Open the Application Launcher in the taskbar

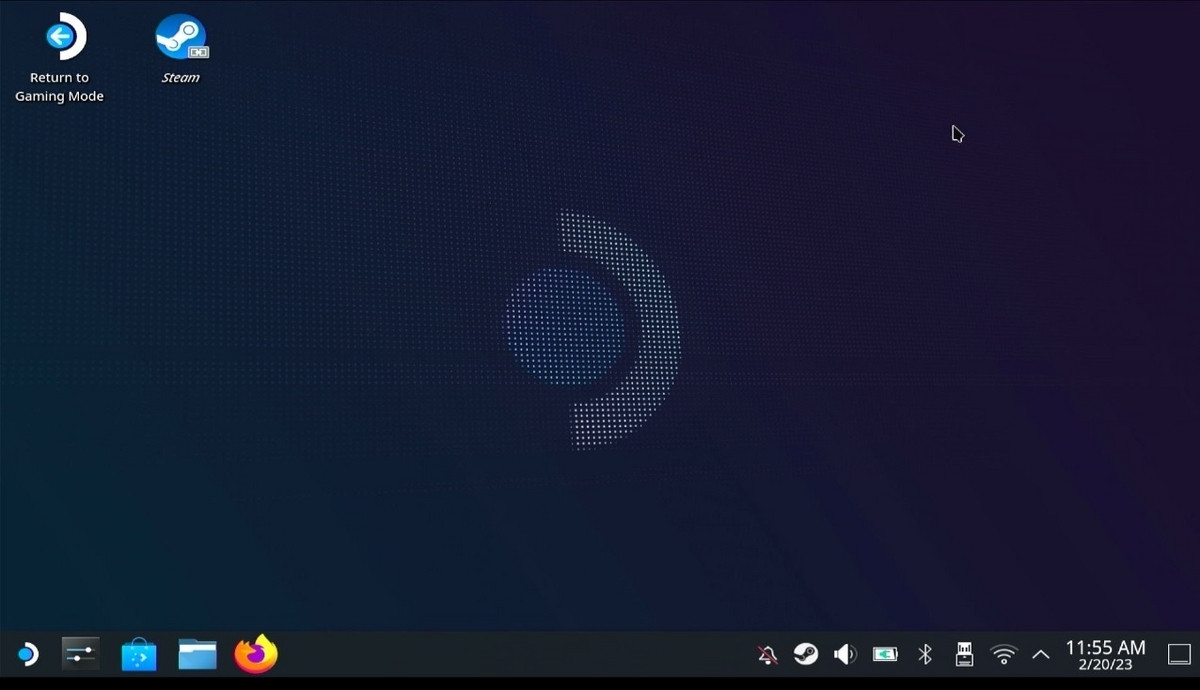point(27,655)
